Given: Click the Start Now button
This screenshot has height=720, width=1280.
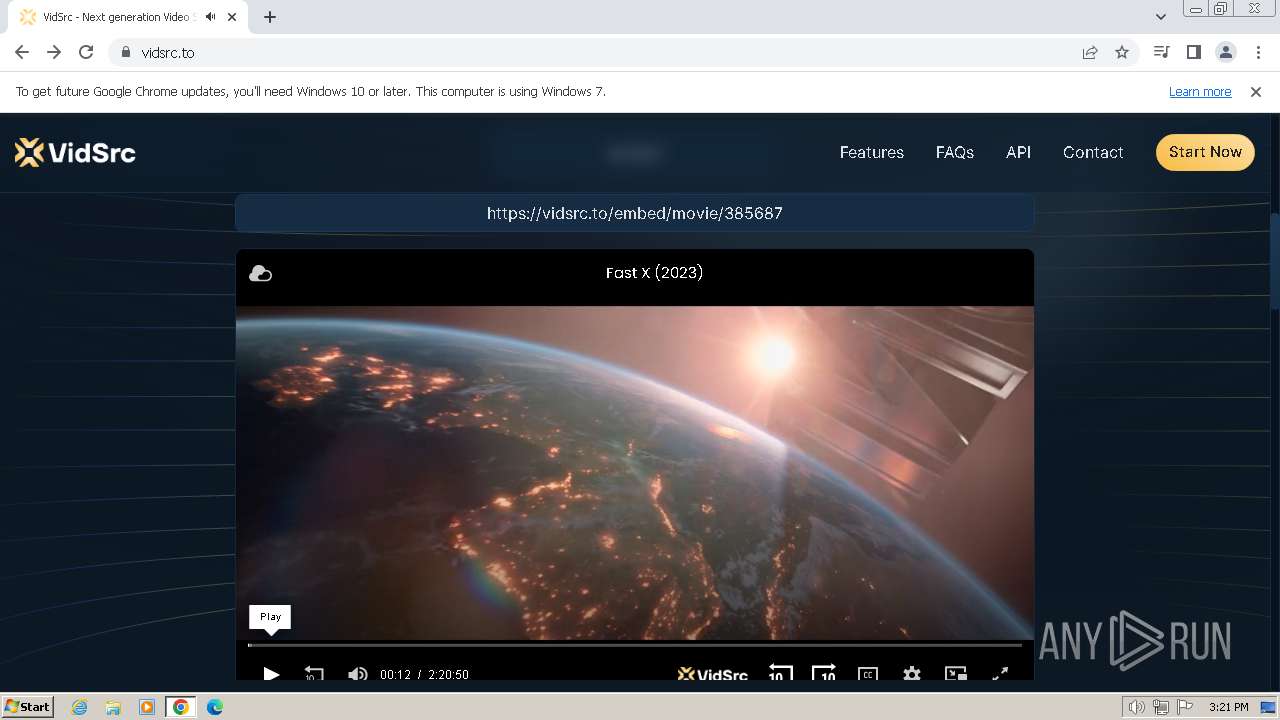Looking at the screenshot, I should pyautogui.click(x=1205, y=152).
